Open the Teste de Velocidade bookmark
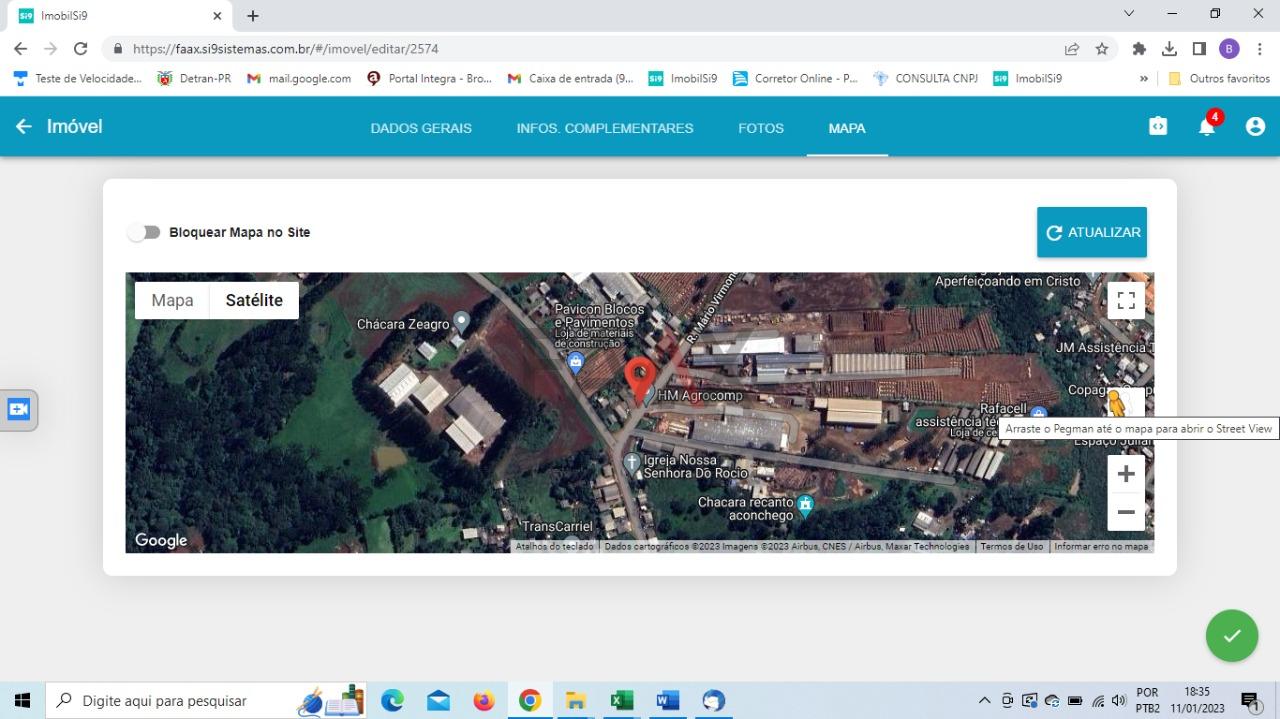Viewport: 1280px width, 719px height. [x=78, y=78]
